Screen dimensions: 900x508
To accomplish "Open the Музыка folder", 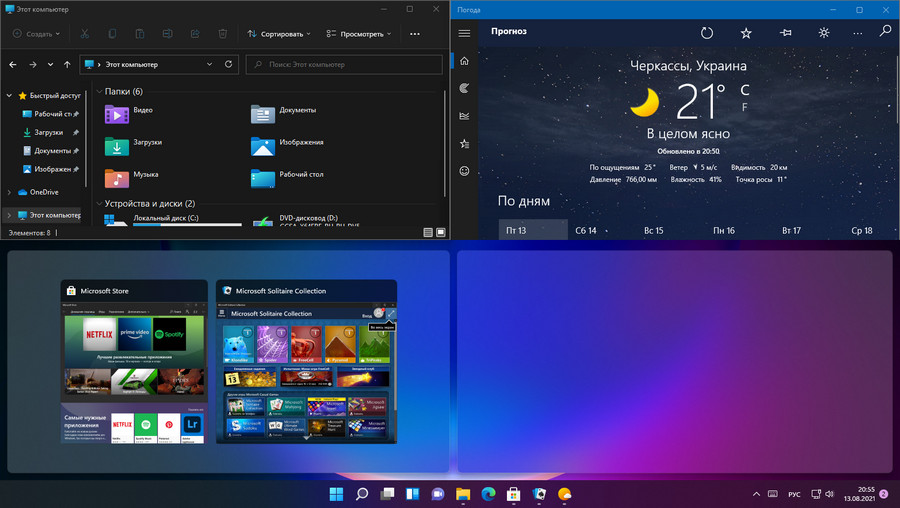I will click(x=131, y=178).
